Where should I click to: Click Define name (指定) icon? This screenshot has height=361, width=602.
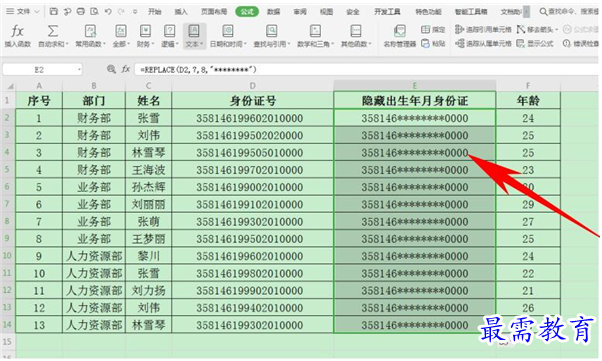click(425, 29)
